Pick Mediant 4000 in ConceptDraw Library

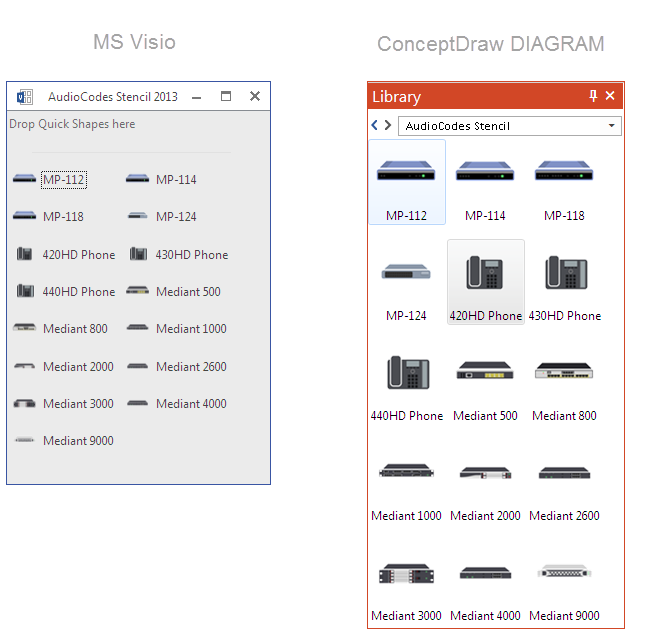485,573
